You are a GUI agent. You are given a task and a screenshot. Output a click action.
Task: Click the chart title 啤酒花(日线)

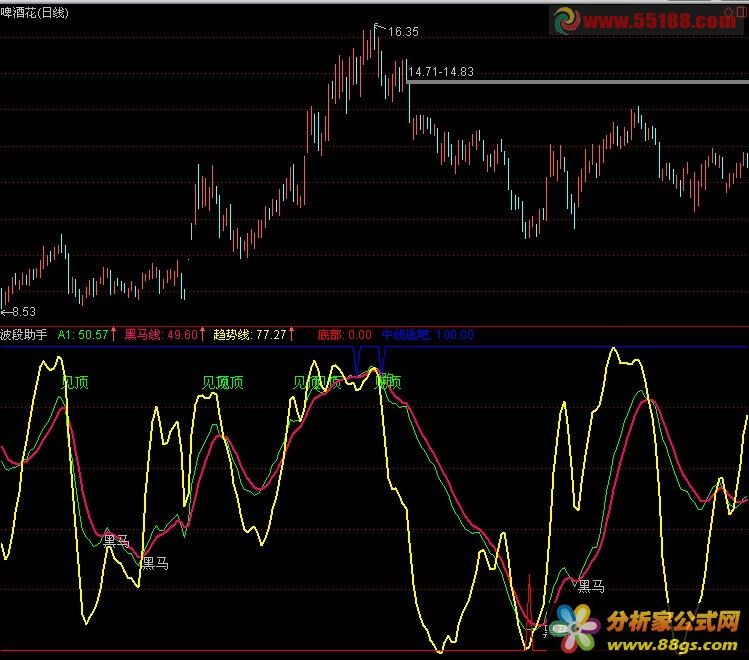(34, 12)
